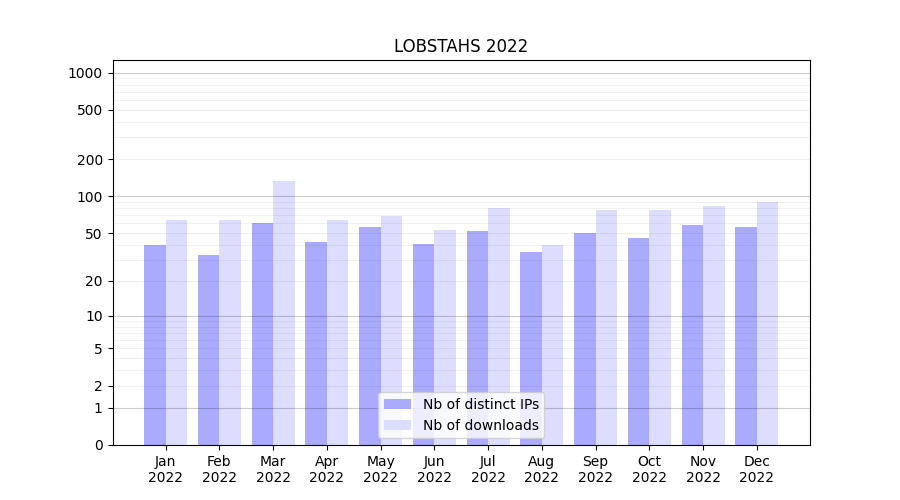
Task: Select the February 2022 distinct IPs bar
Action: pos(209,349)
